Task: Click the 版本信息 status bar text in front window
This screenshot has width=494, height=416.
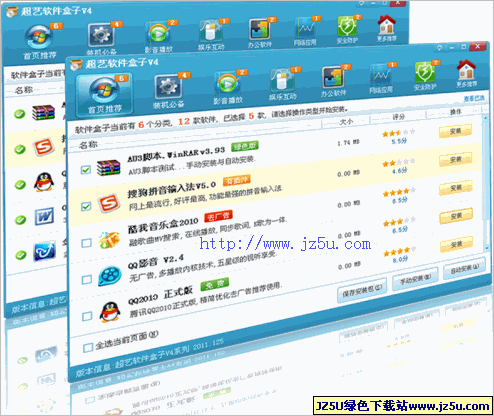Action: [149, 357]
